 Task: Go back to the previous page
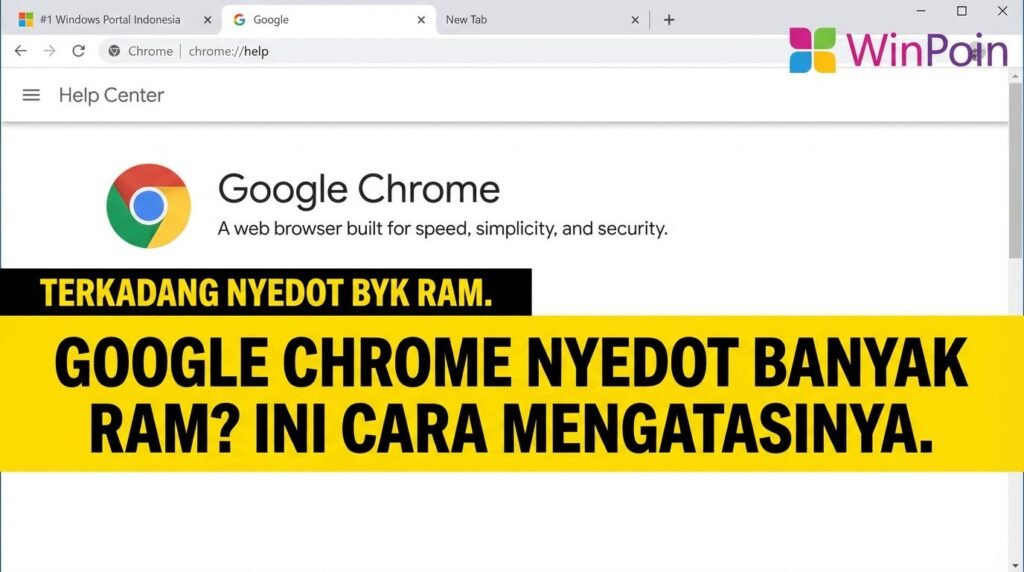pos(20,51)
